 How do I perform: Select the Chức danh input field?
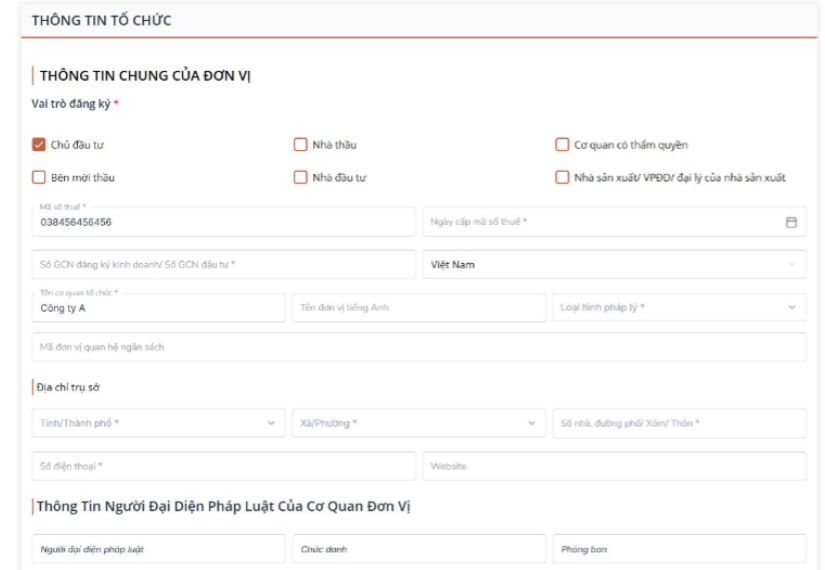coord(419,549)
